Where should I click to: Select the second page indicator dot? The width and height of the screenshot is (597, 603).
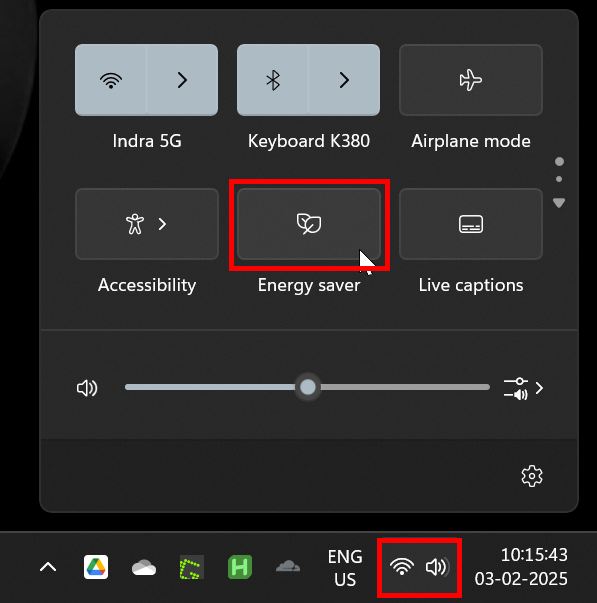[x=559, y=179]
